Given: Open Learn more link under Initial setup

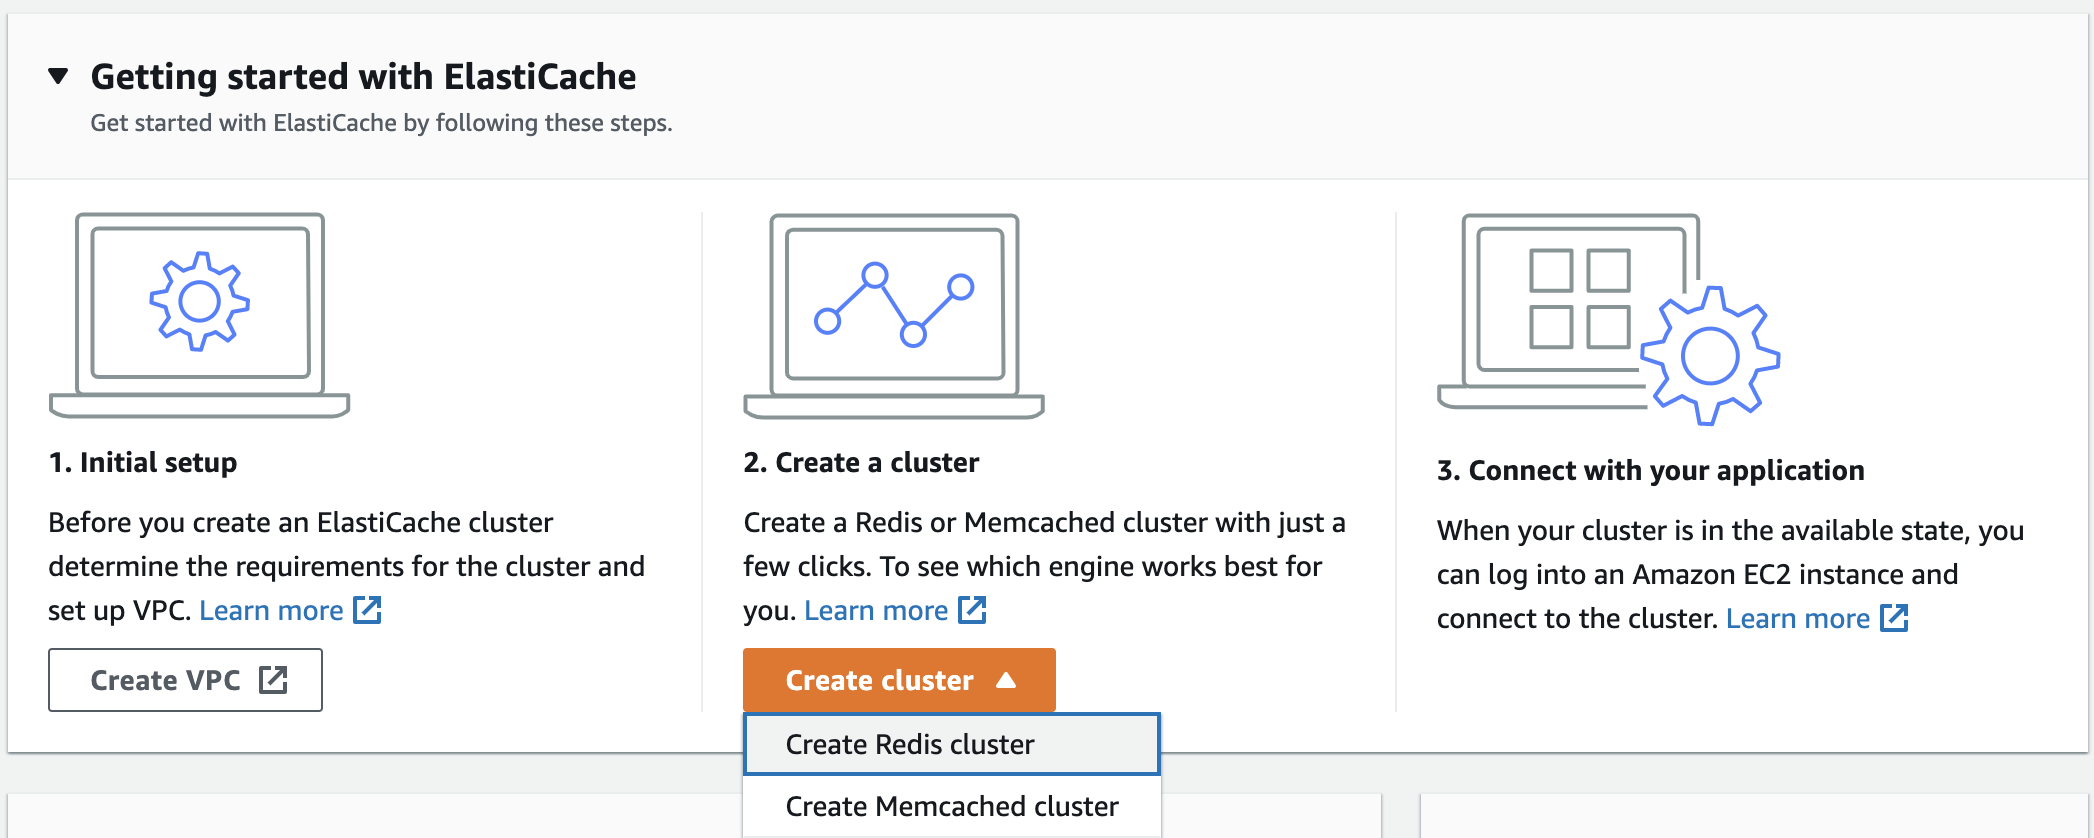Looking at the screenshot, I should tap(271, 610).
